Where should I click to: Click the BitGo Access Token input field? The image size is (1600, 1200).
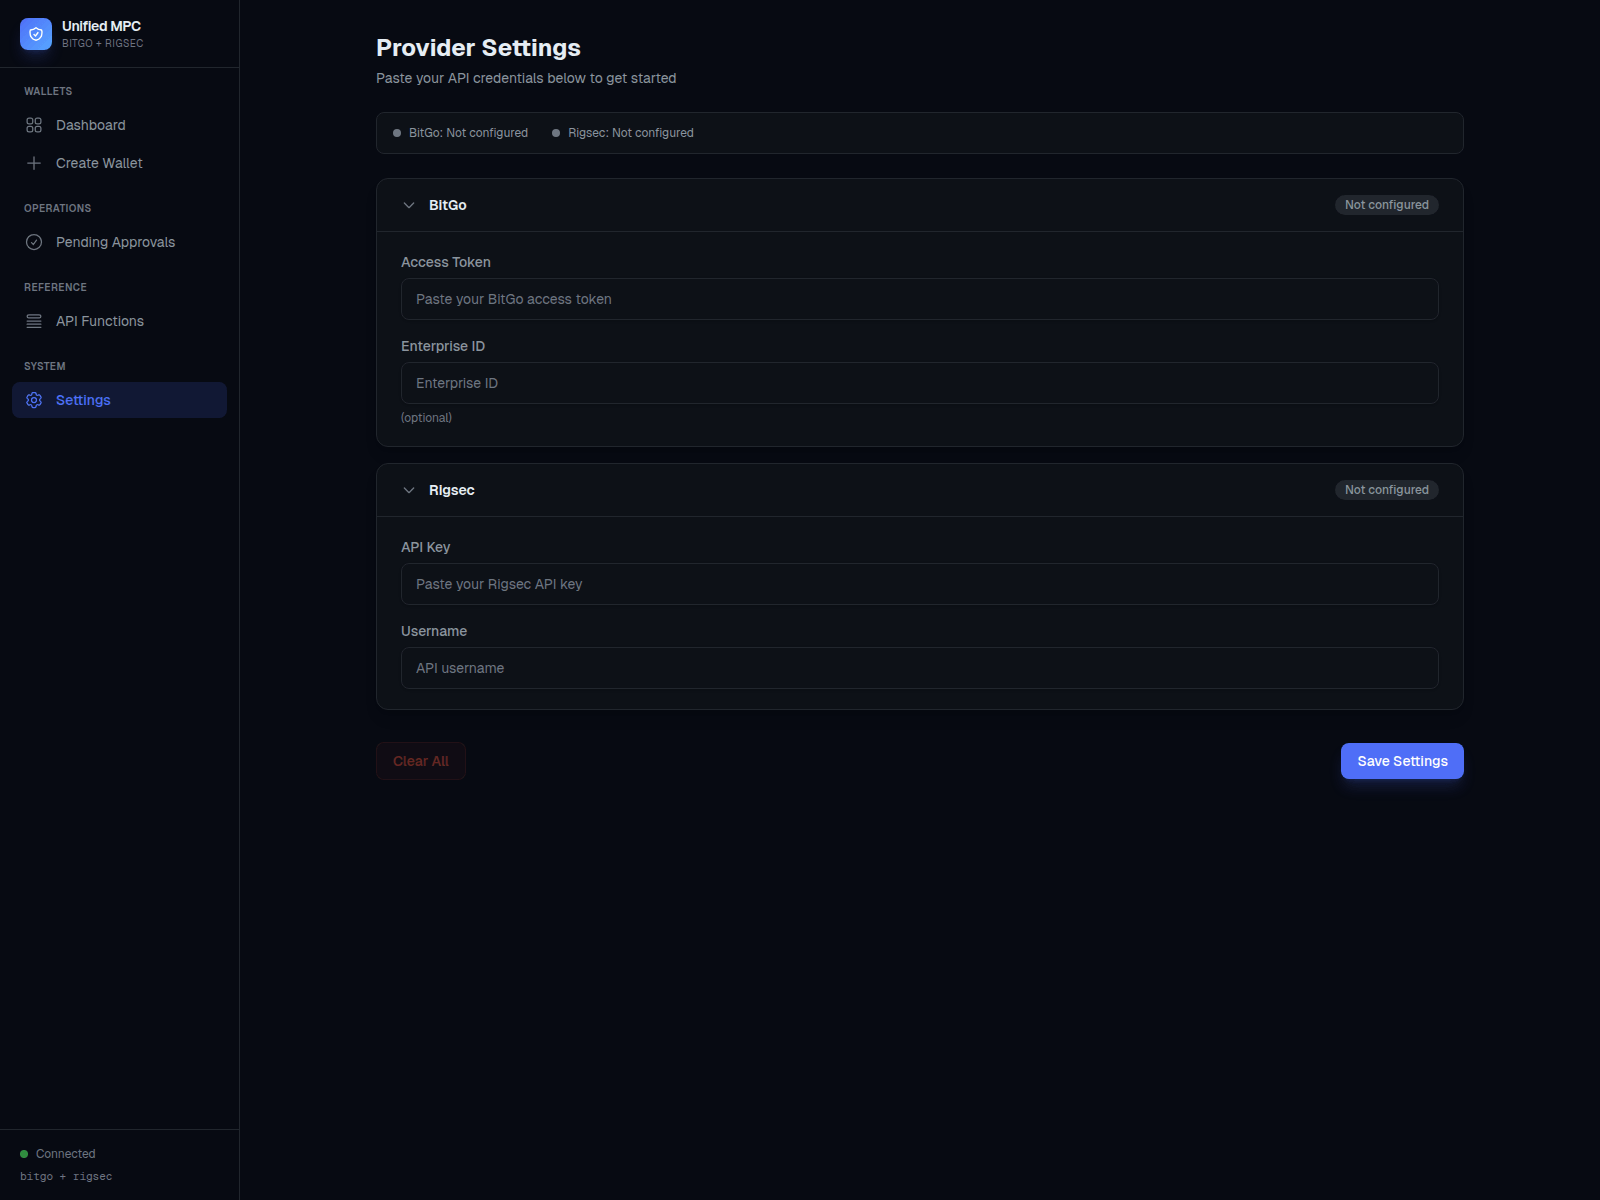[918, 298]
